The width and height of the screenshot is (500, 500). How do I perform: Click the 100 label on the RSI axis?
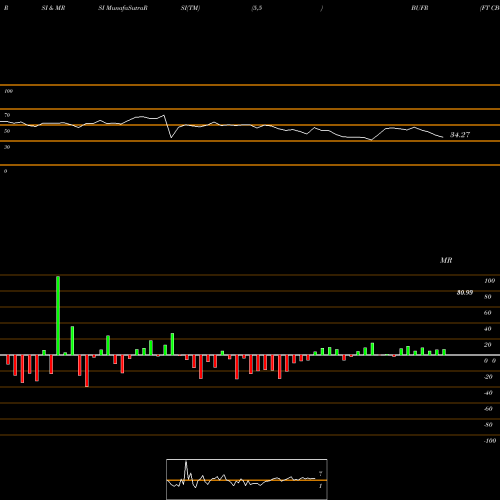click(x=8, y=91)
